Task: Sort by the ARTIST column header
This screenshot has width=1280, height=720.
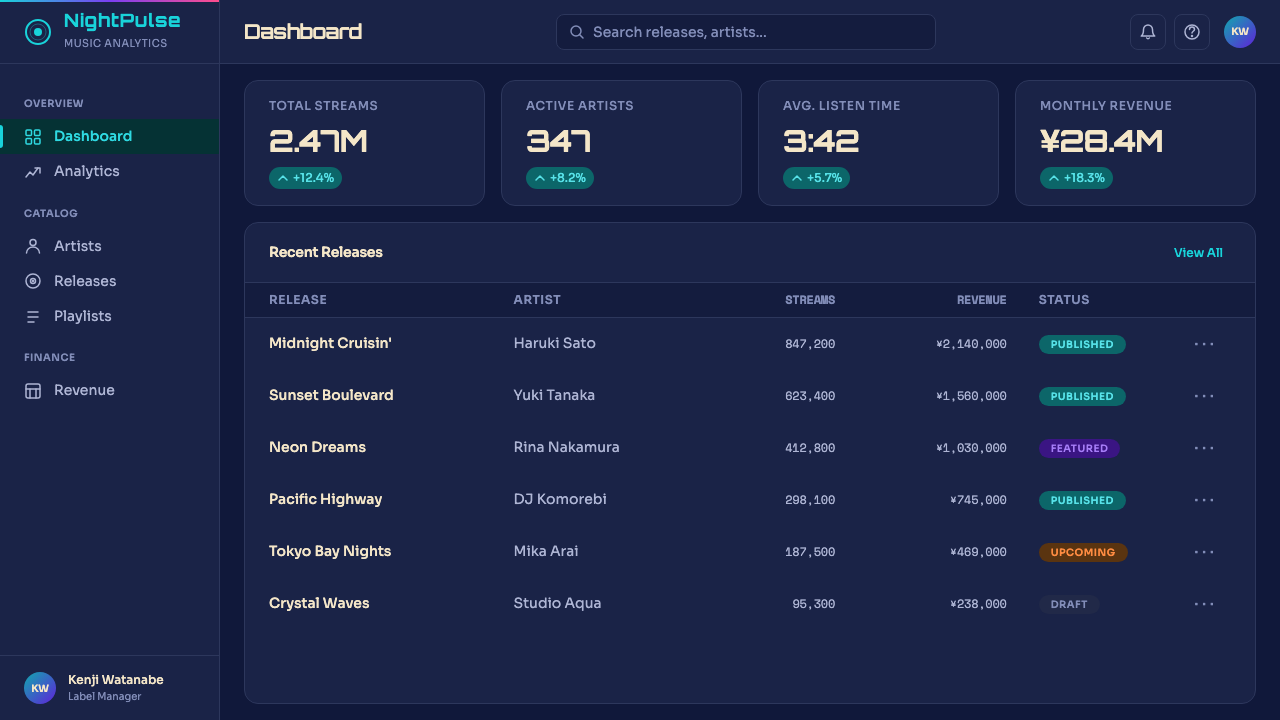Action: tap(537, 300)
